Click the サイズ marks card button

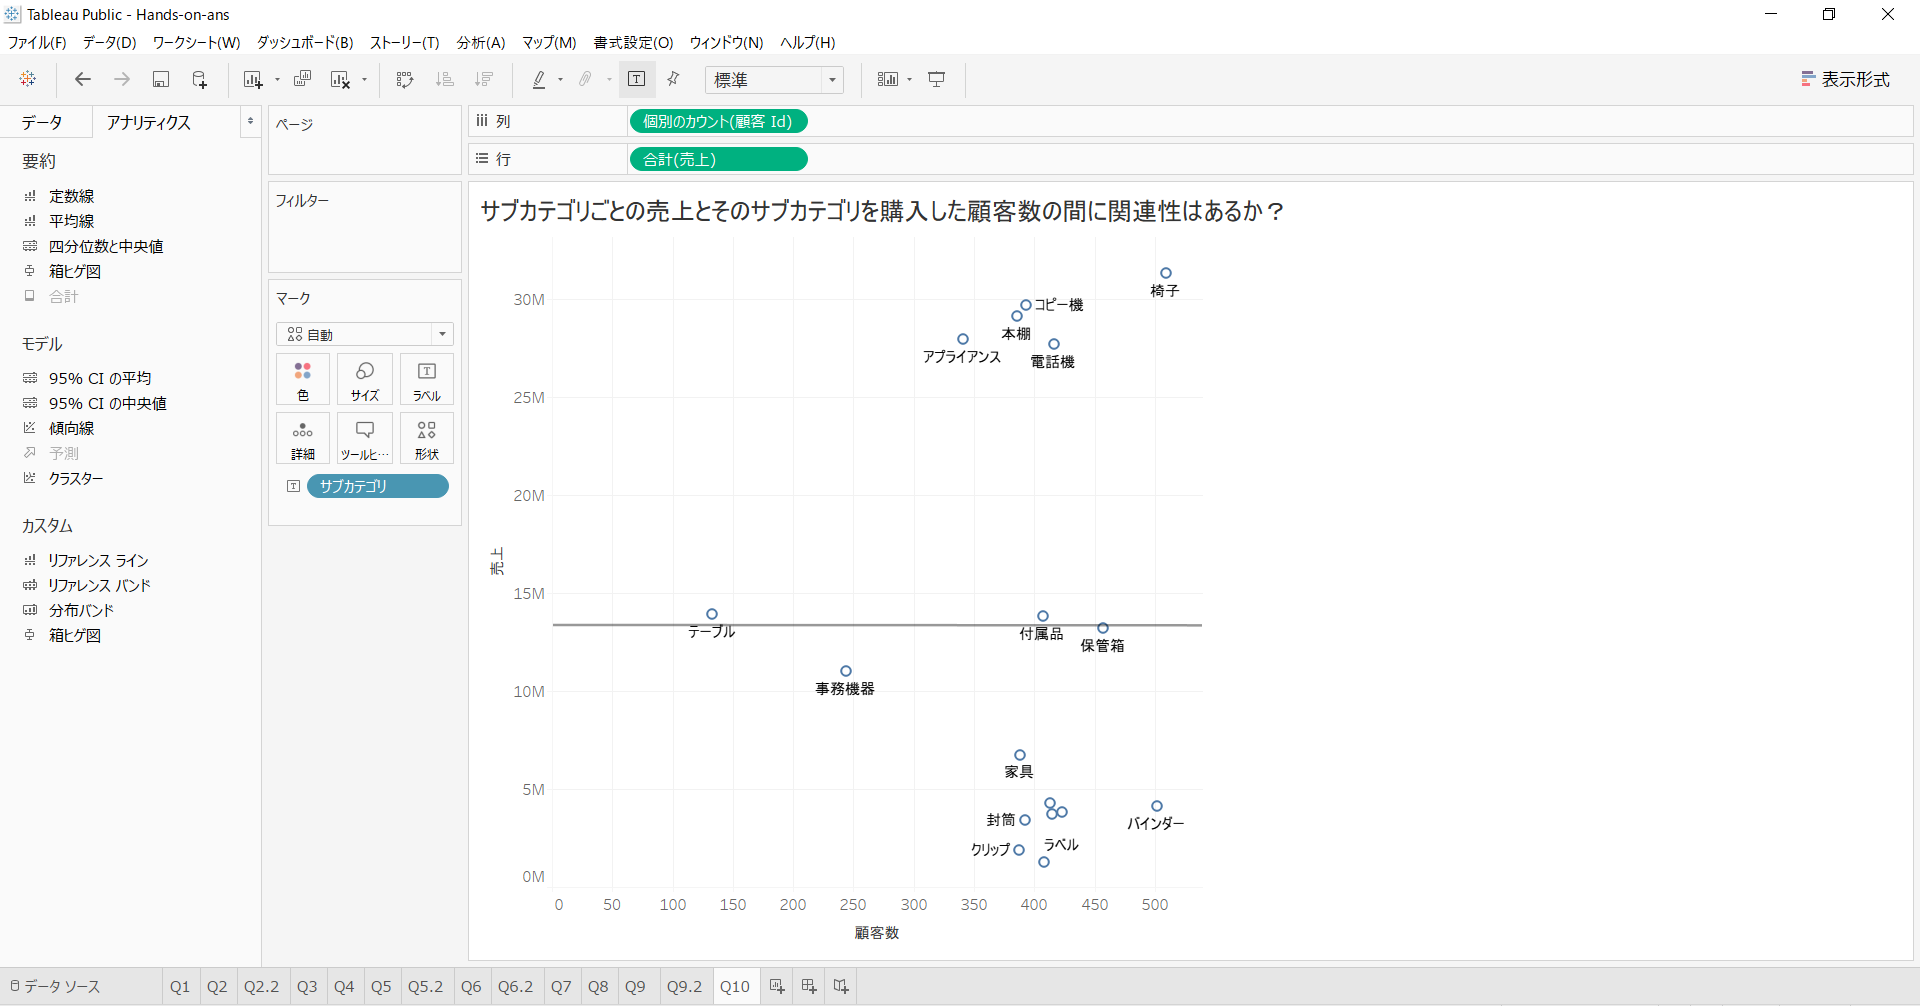click(365, 379)
